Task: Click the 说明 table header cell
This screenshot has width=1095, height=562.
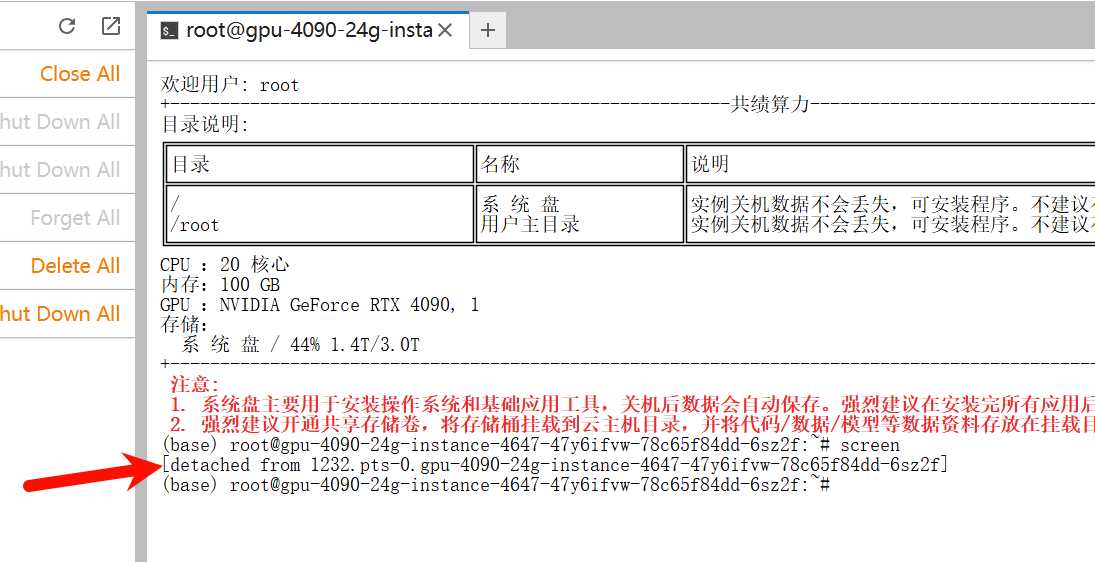Action: [x=890, y=164]
